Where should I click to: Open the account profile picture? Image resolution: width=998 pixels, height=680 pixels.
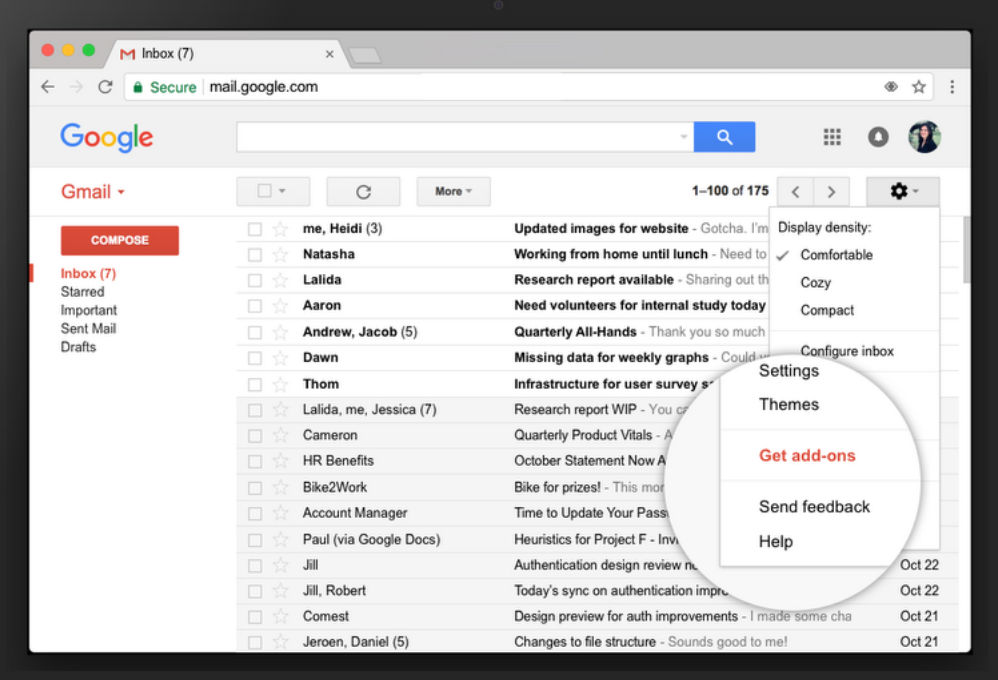click(924, 137)
